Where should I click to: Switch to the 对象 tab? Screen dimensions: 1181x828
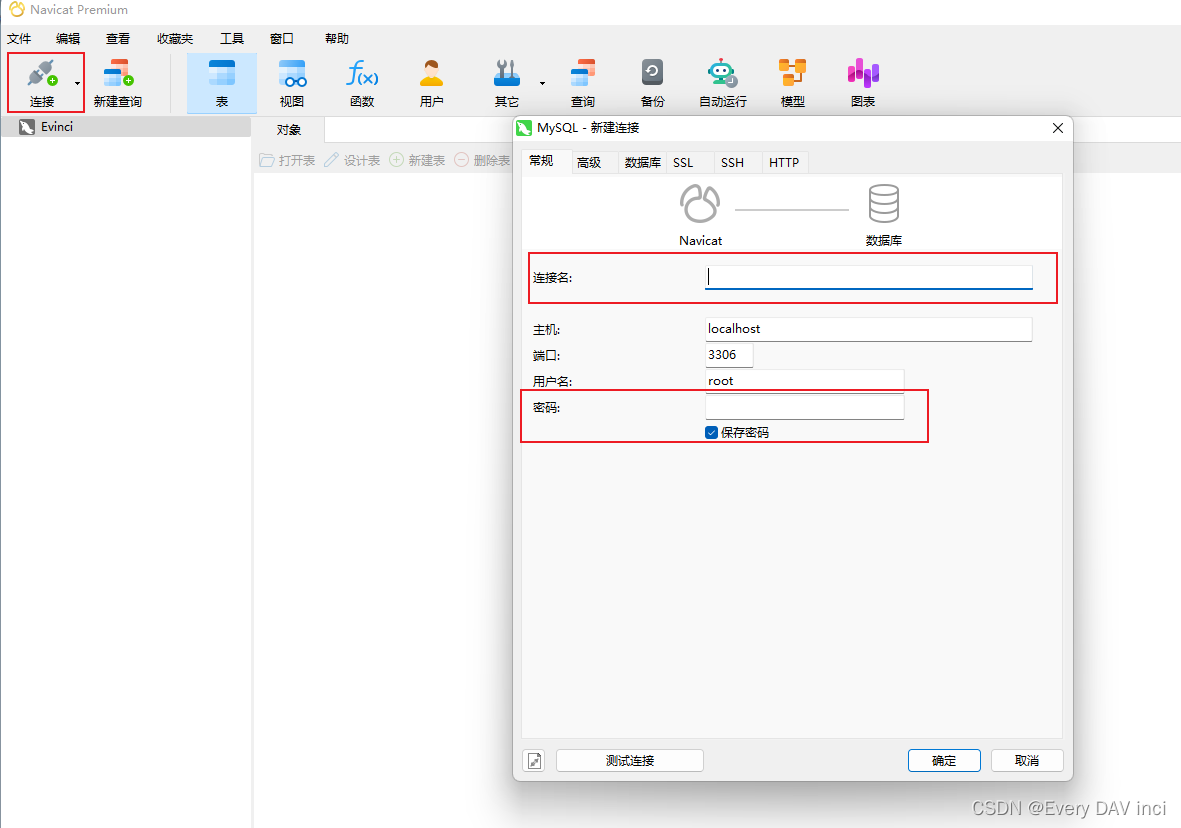pos(288,130)
